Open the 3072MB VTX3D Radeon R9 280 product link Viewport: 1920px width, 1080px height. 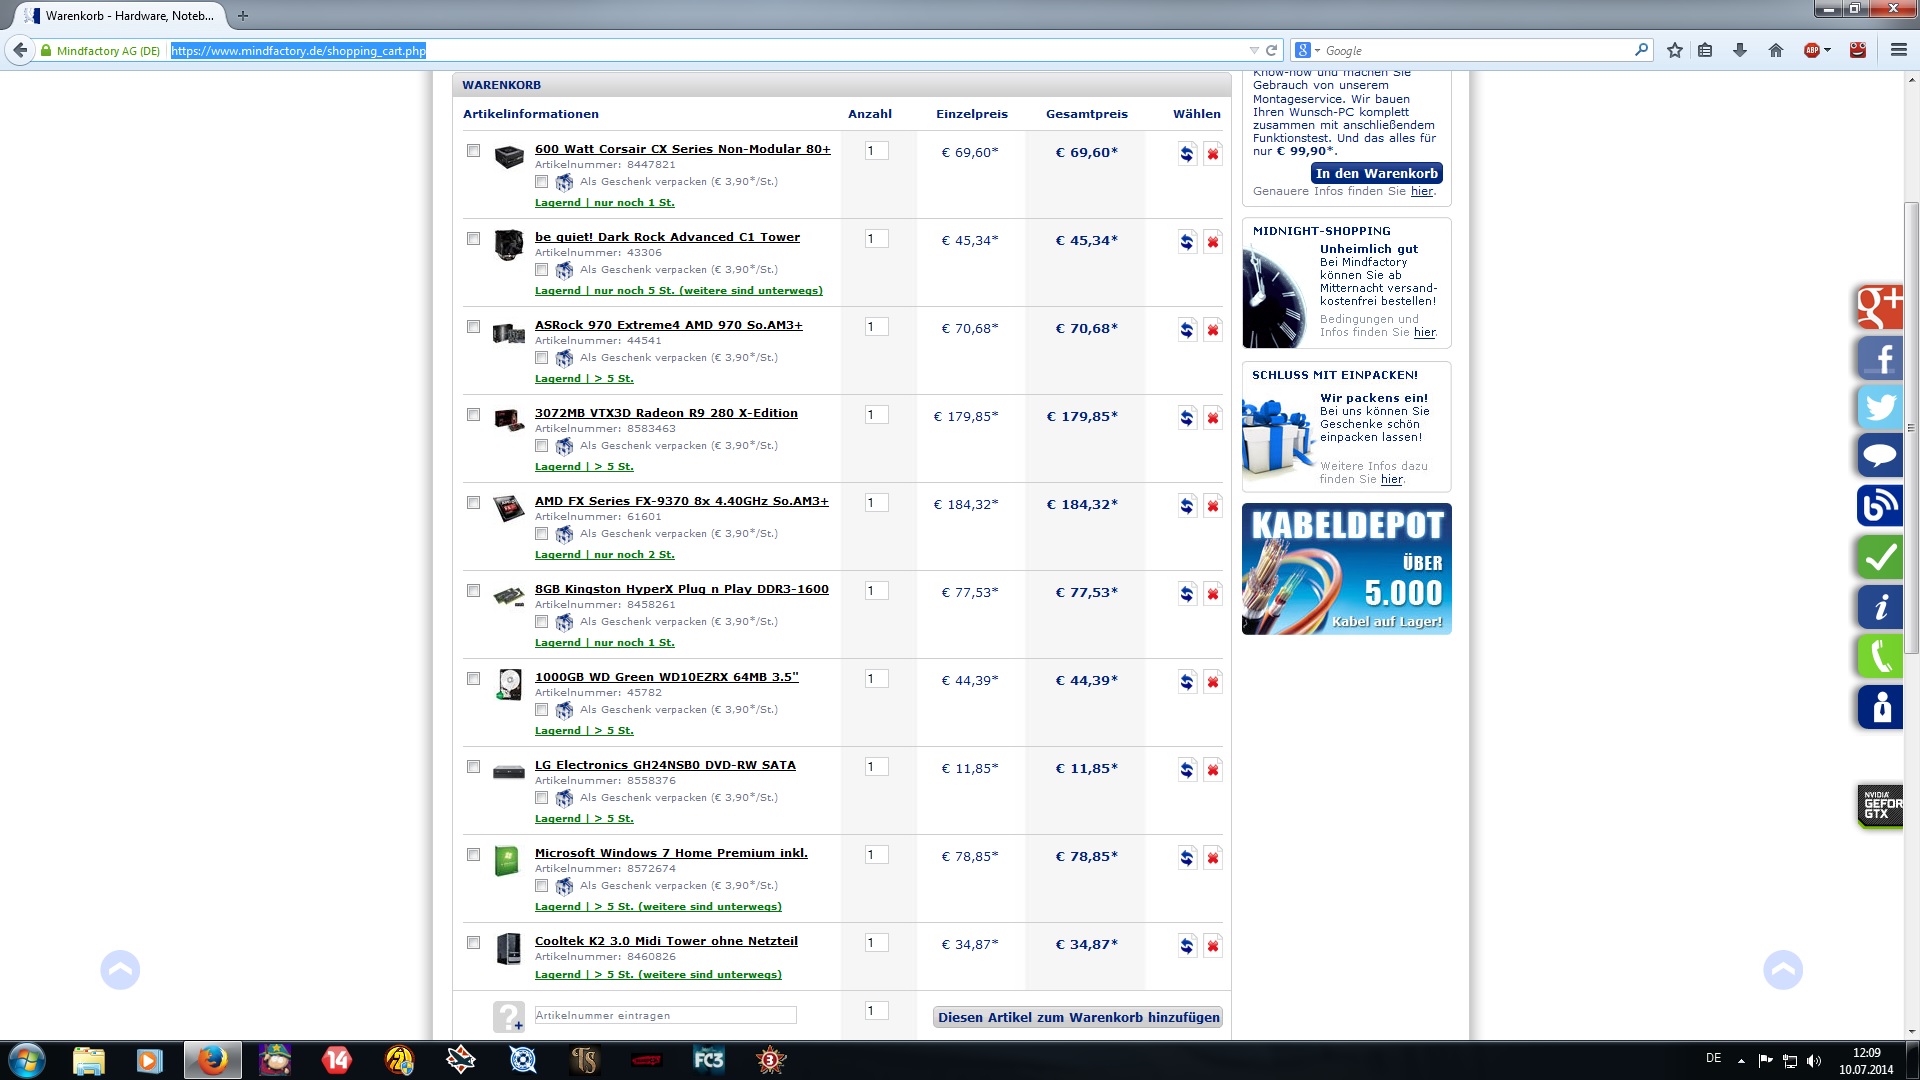click(x=666, y=413)
